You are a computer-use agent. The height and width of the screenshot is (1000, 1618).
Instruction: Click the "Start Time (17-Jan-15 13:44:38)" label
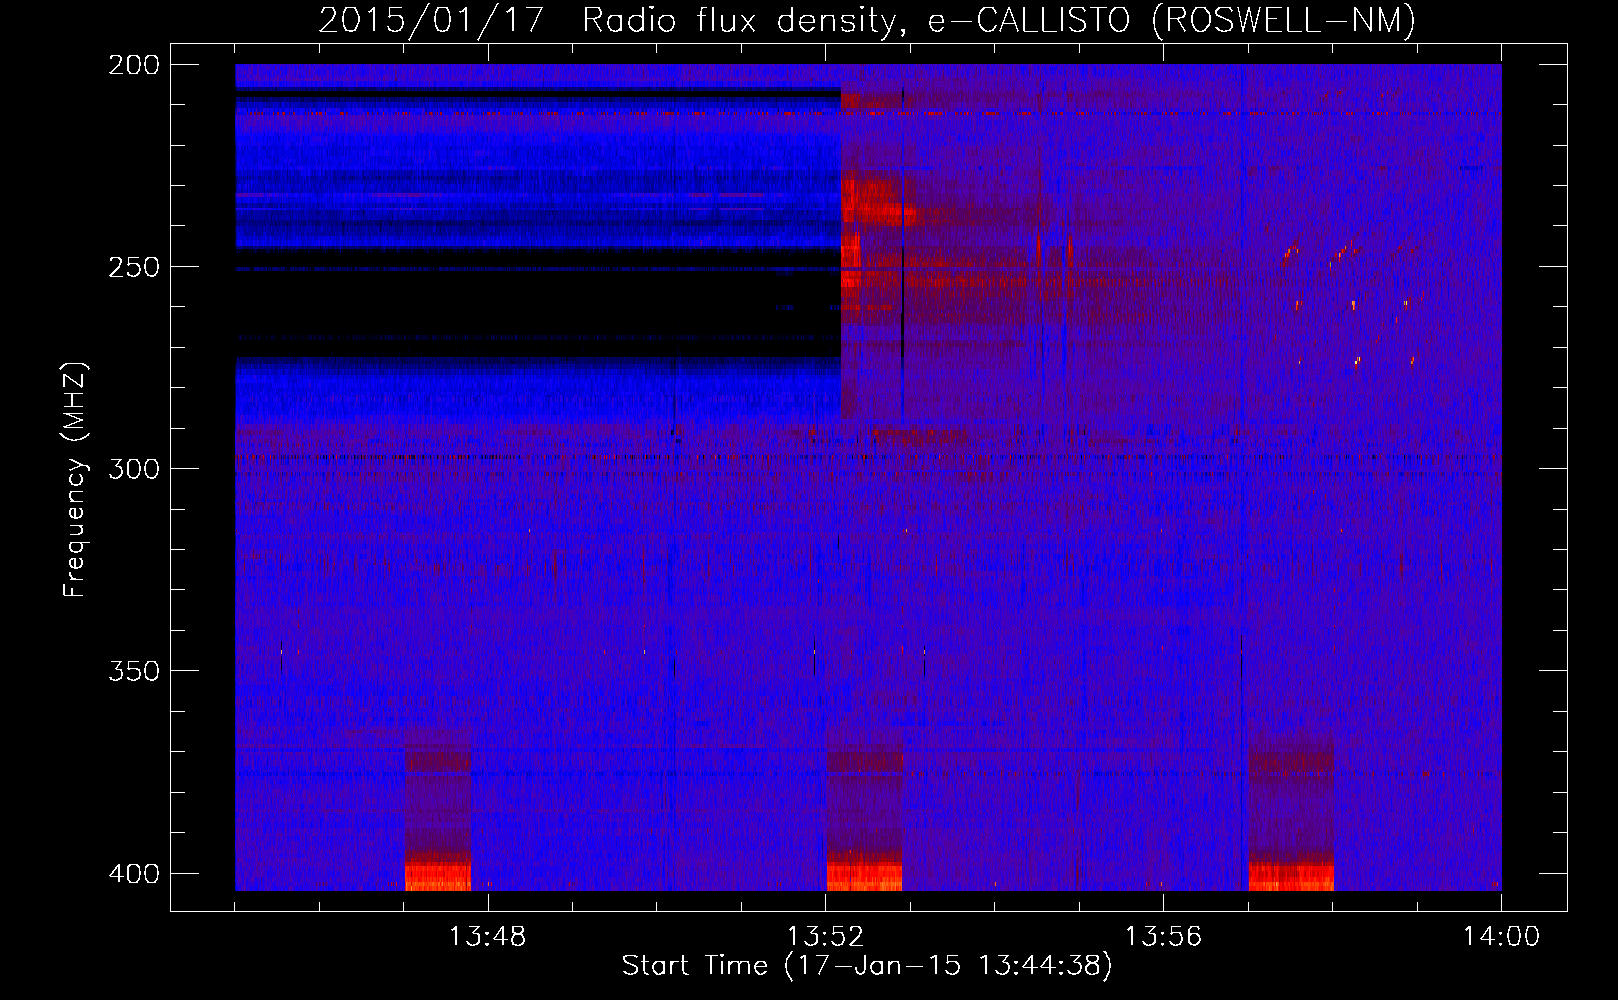(866, 966)
